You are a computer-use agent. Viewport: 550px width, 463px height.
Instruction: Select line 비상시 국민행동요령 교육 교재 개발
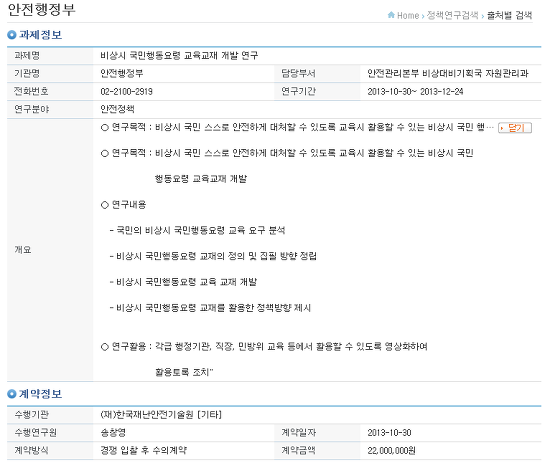[x=183, y=282]
